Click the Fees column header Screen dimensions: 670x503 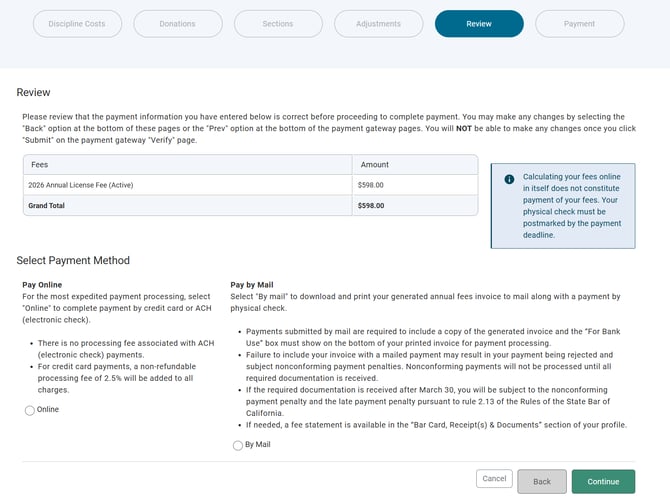point(40,165)
